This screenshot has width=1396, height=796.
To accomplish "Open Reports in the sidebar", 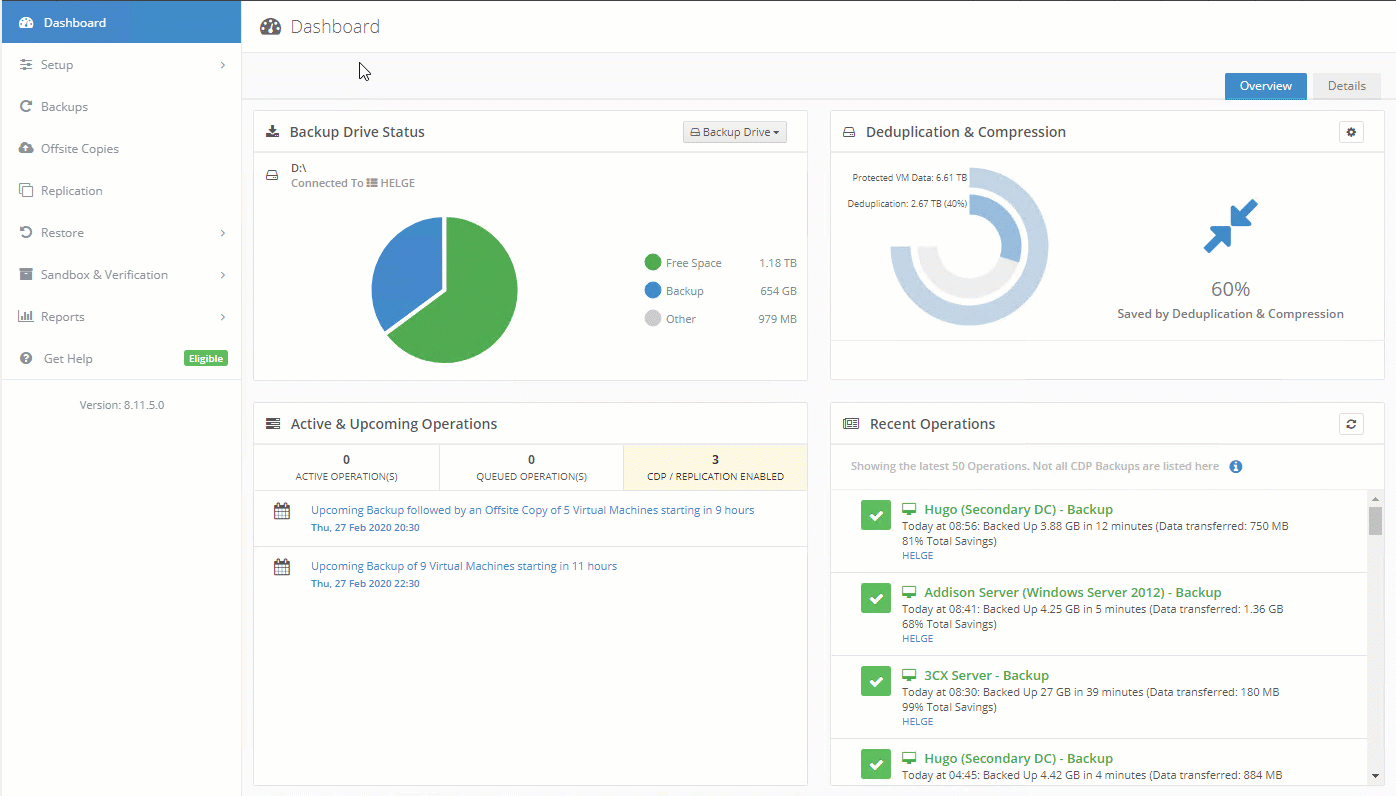I will 62,317.
